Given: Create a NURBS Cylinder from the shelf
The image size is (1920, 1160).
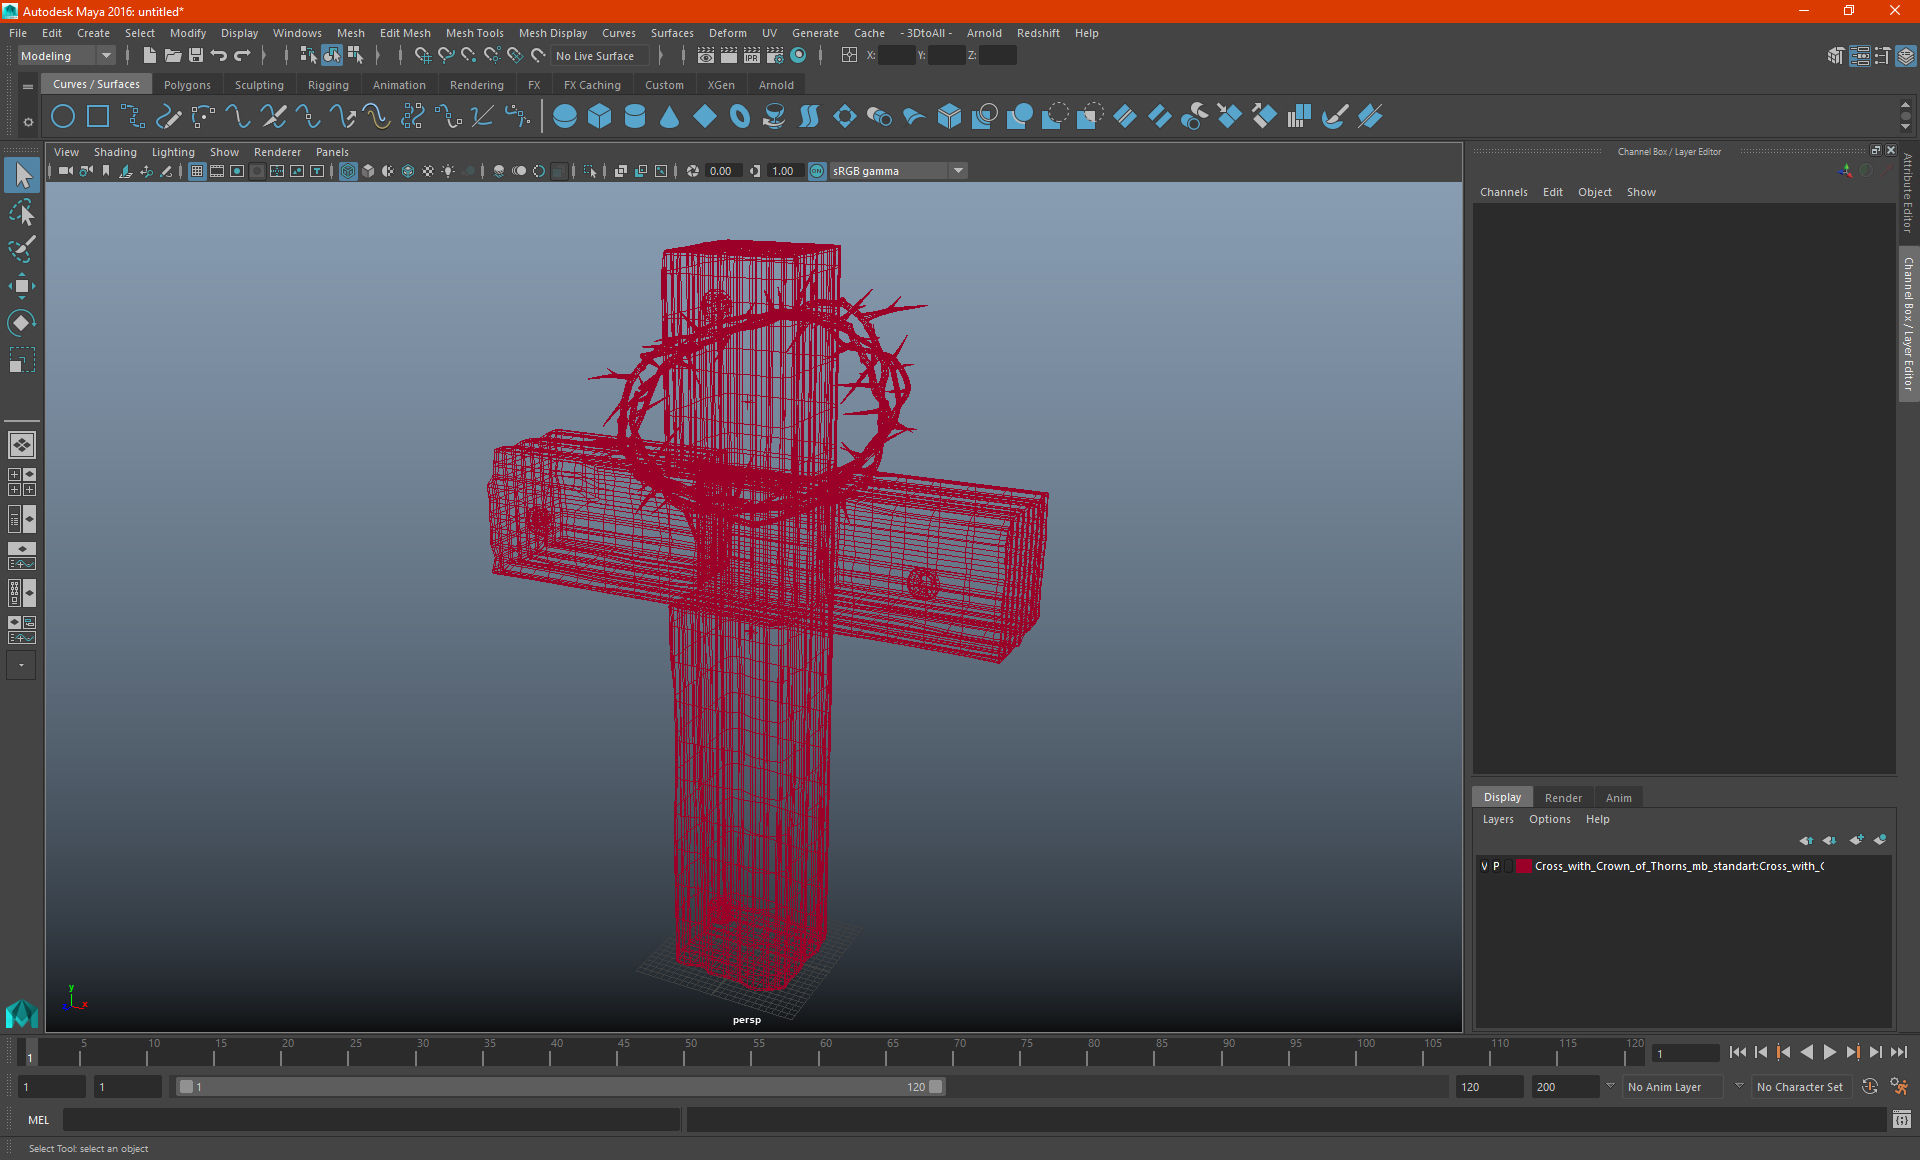Looking at the screenshot, I should (635, 117).
